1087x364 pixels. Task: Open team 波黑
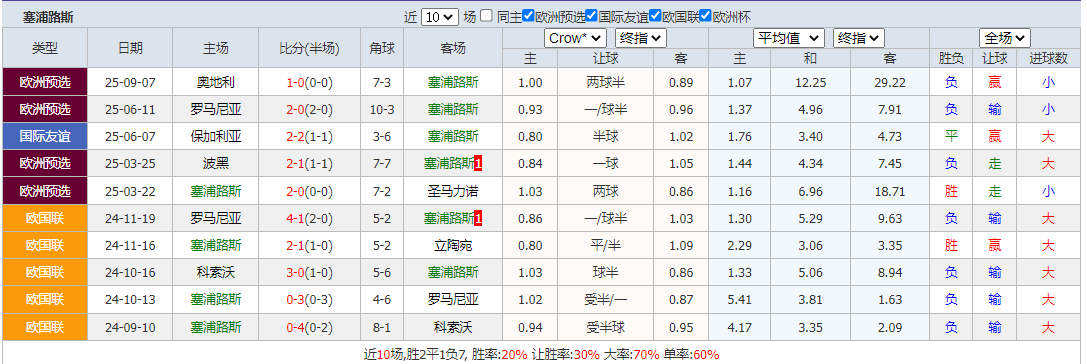click(216, 164)
